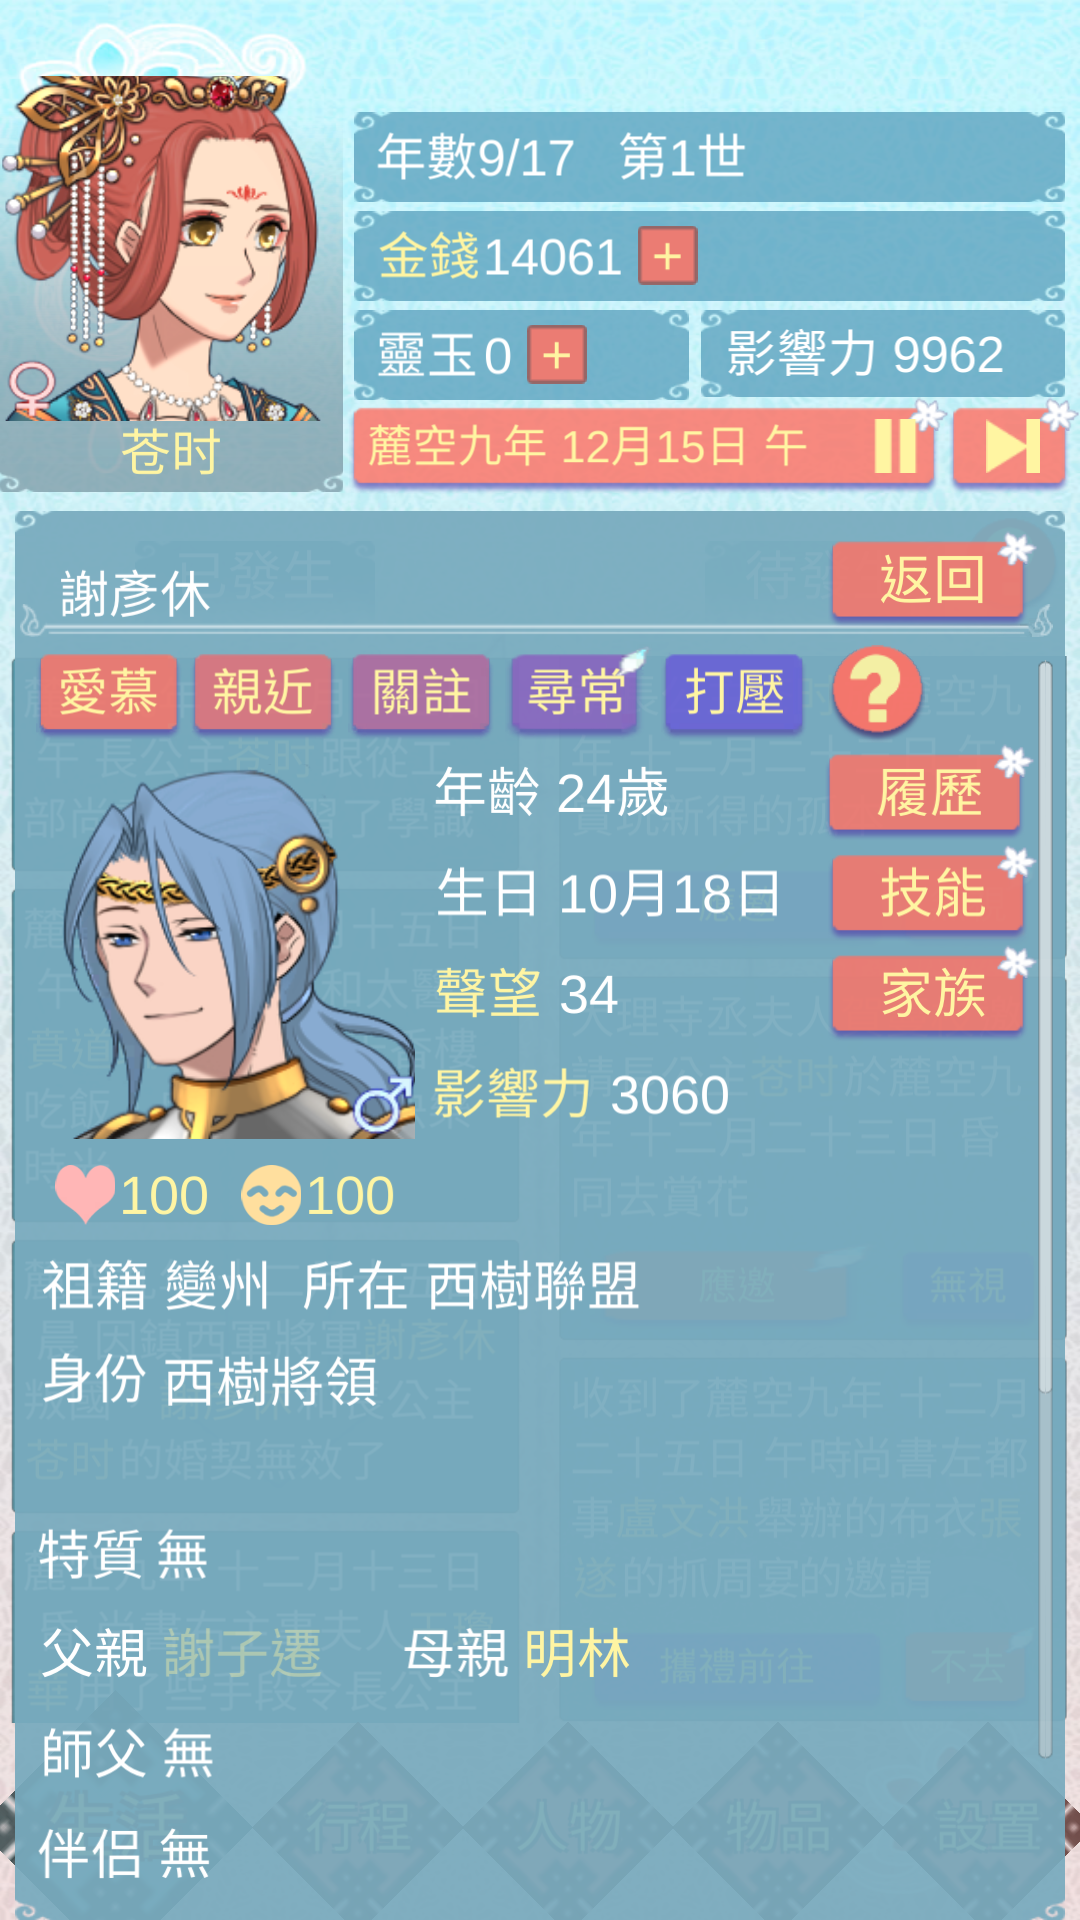Select the 親近 attitude option
This screenshot has width=1080, height=1920.
tap(263, 692)
